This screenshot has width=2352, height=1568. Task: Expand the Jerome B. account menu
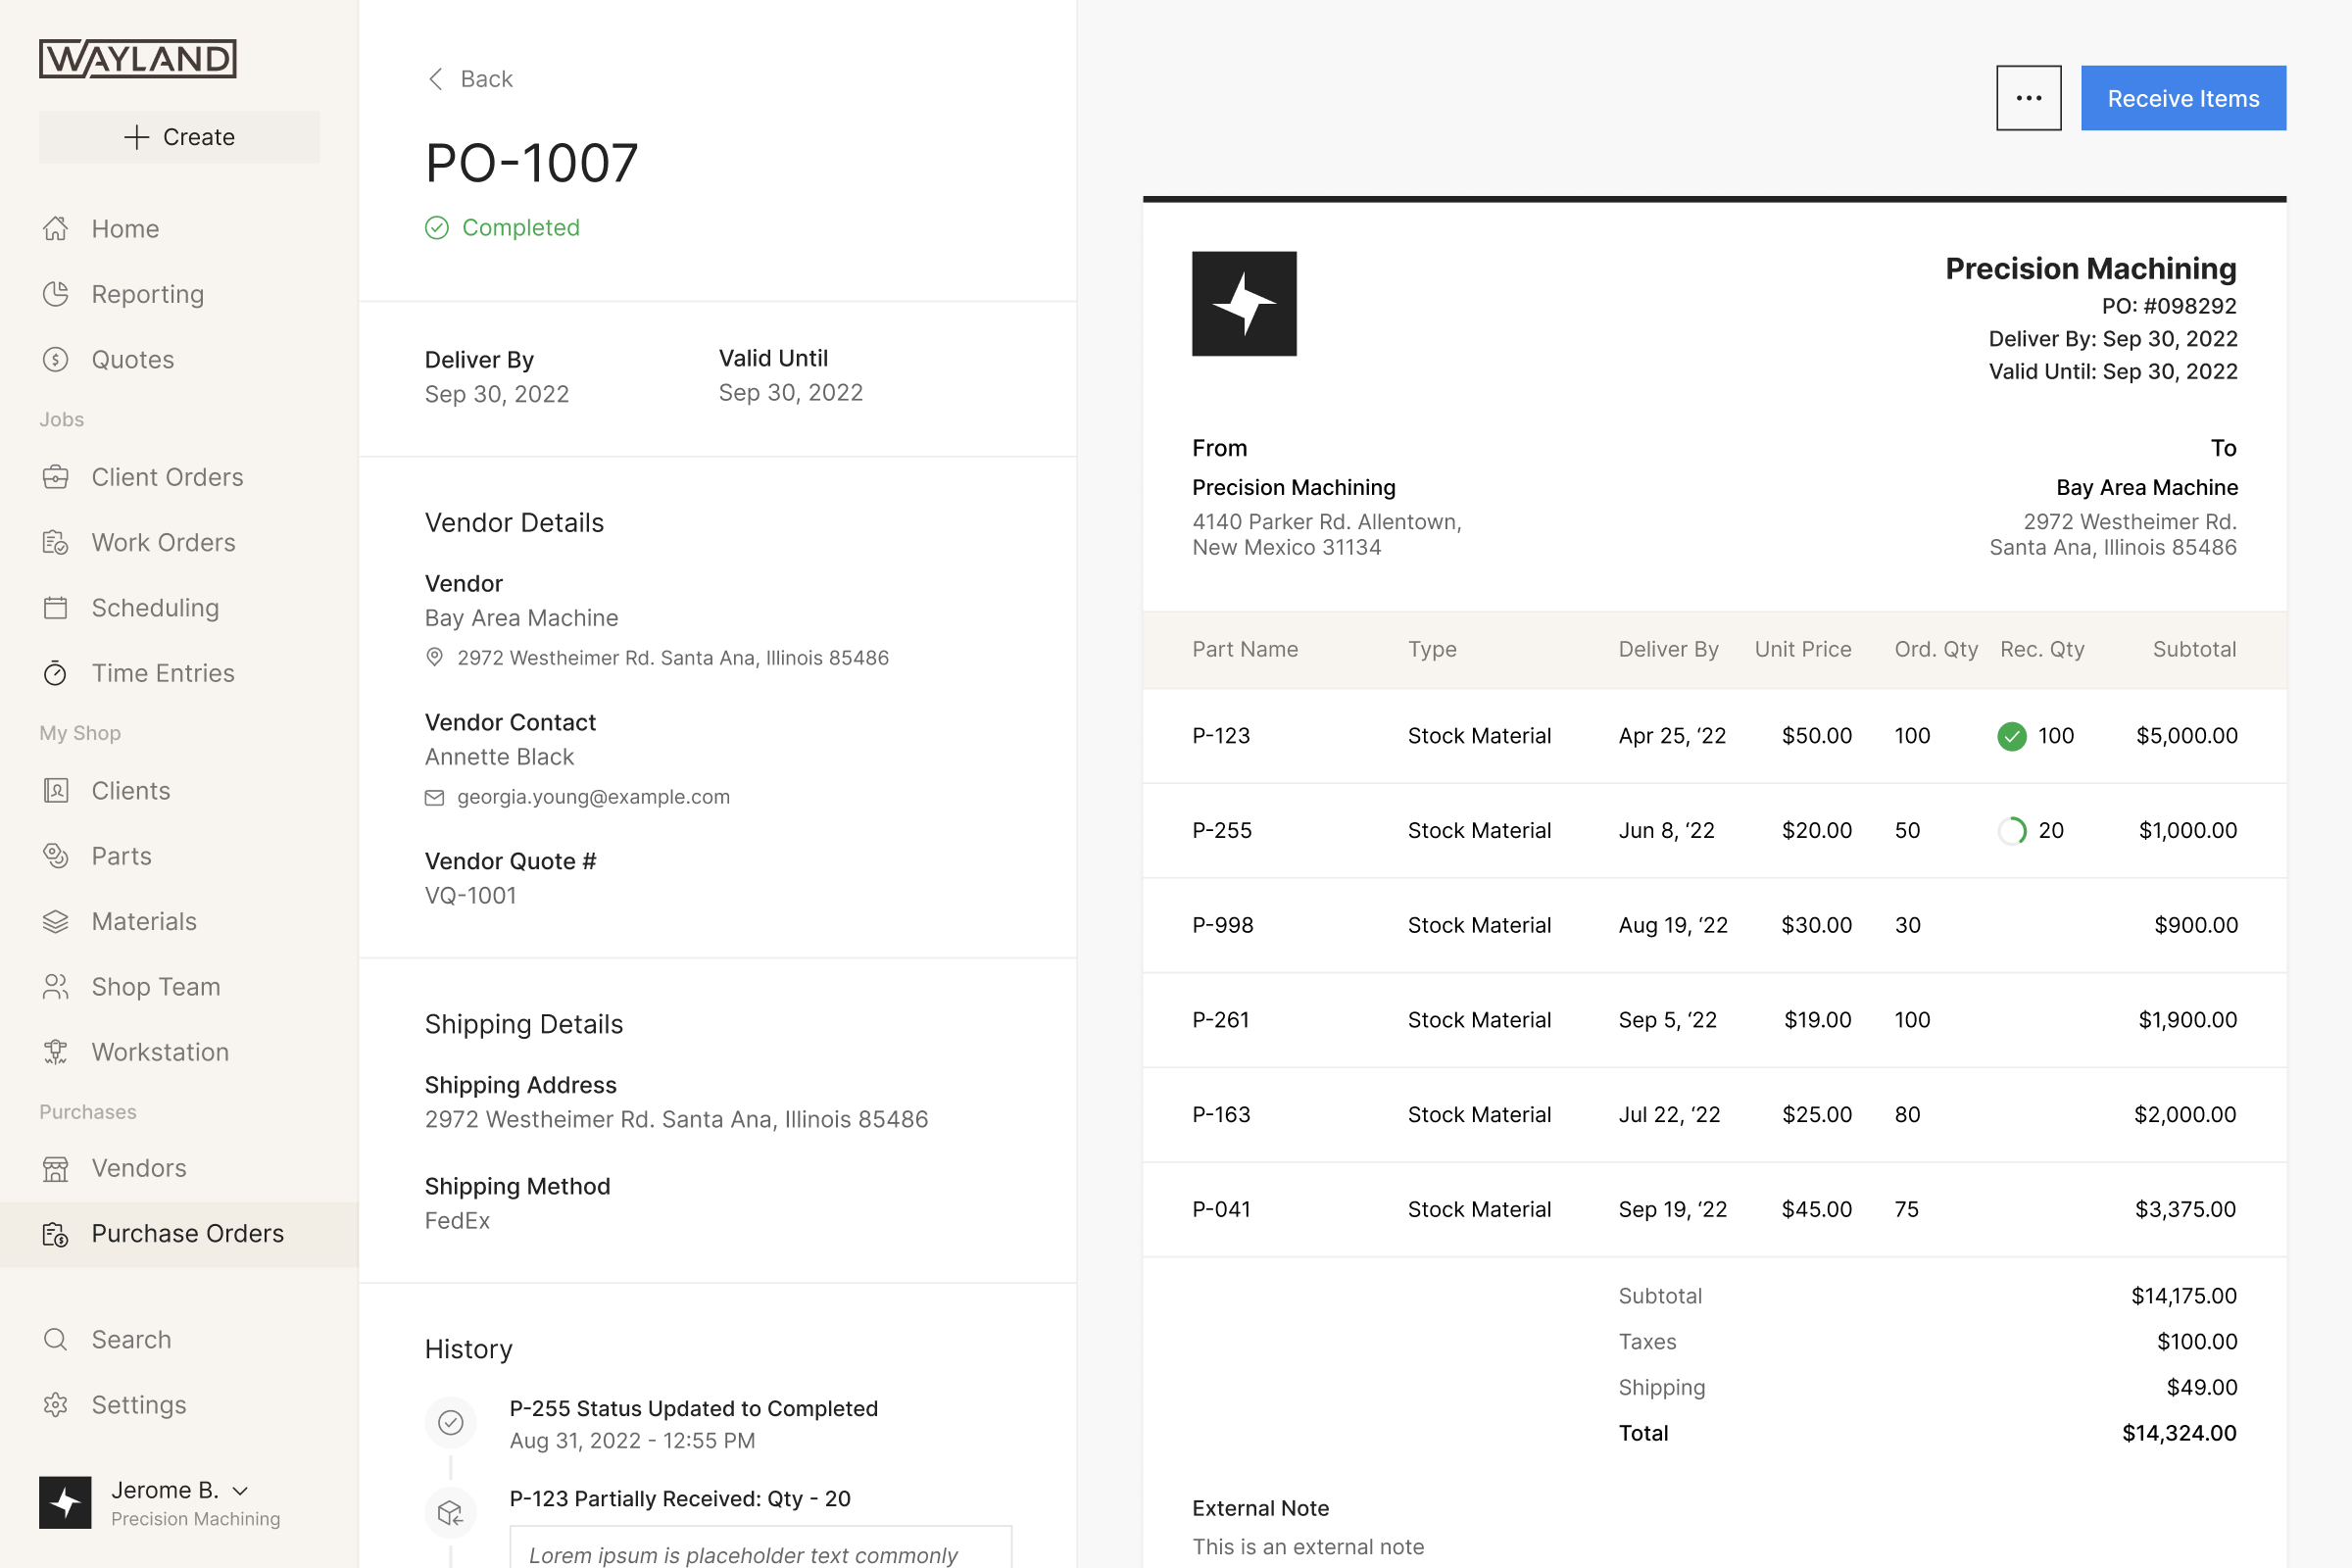(x=240, y=1490)
